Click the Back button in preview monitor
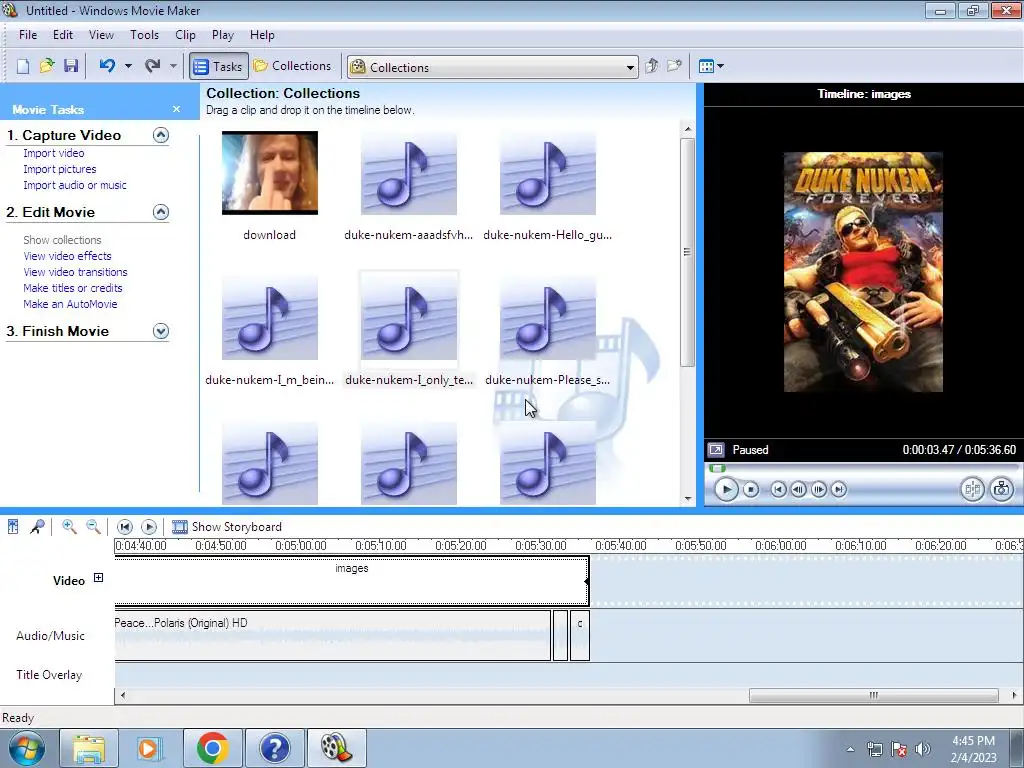The height and width of the screenshot is (768, 1024). 778,489
